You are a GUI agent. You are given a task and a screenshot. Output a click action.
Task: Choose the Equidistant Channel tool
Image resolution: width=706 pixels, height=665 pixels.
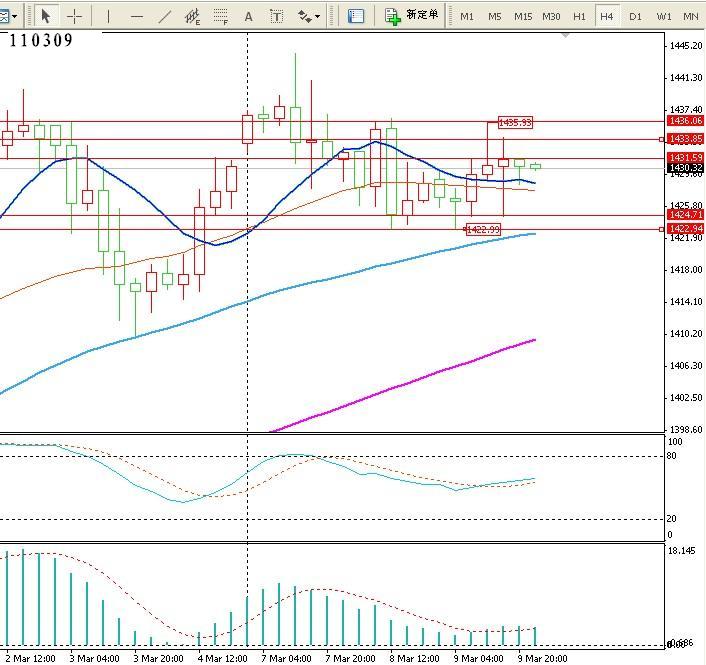tap(192, 16)
